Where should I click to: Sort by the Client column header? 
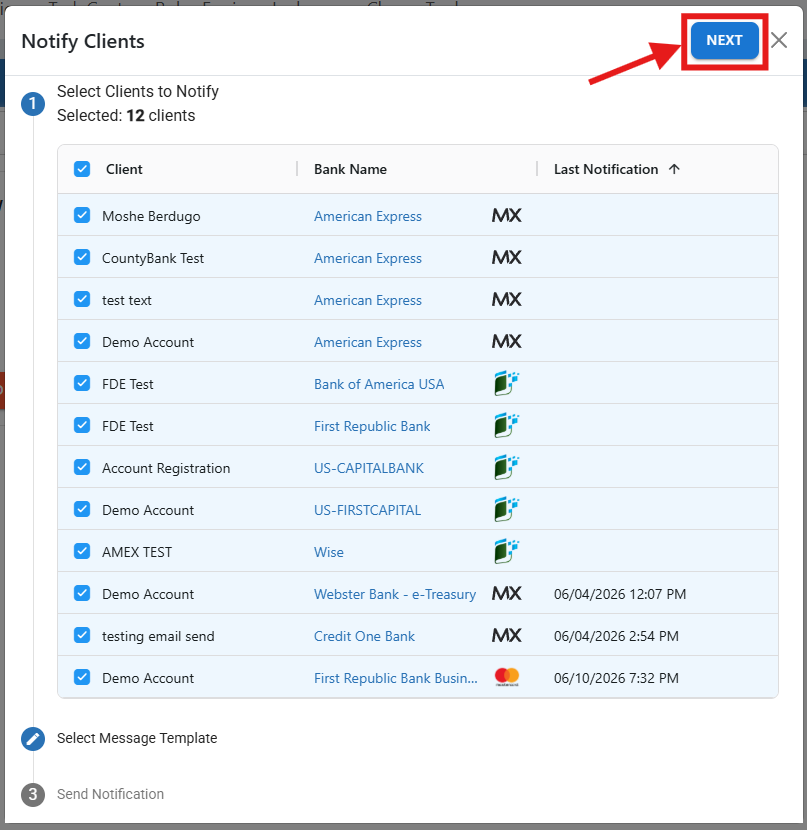coord(124,169)
